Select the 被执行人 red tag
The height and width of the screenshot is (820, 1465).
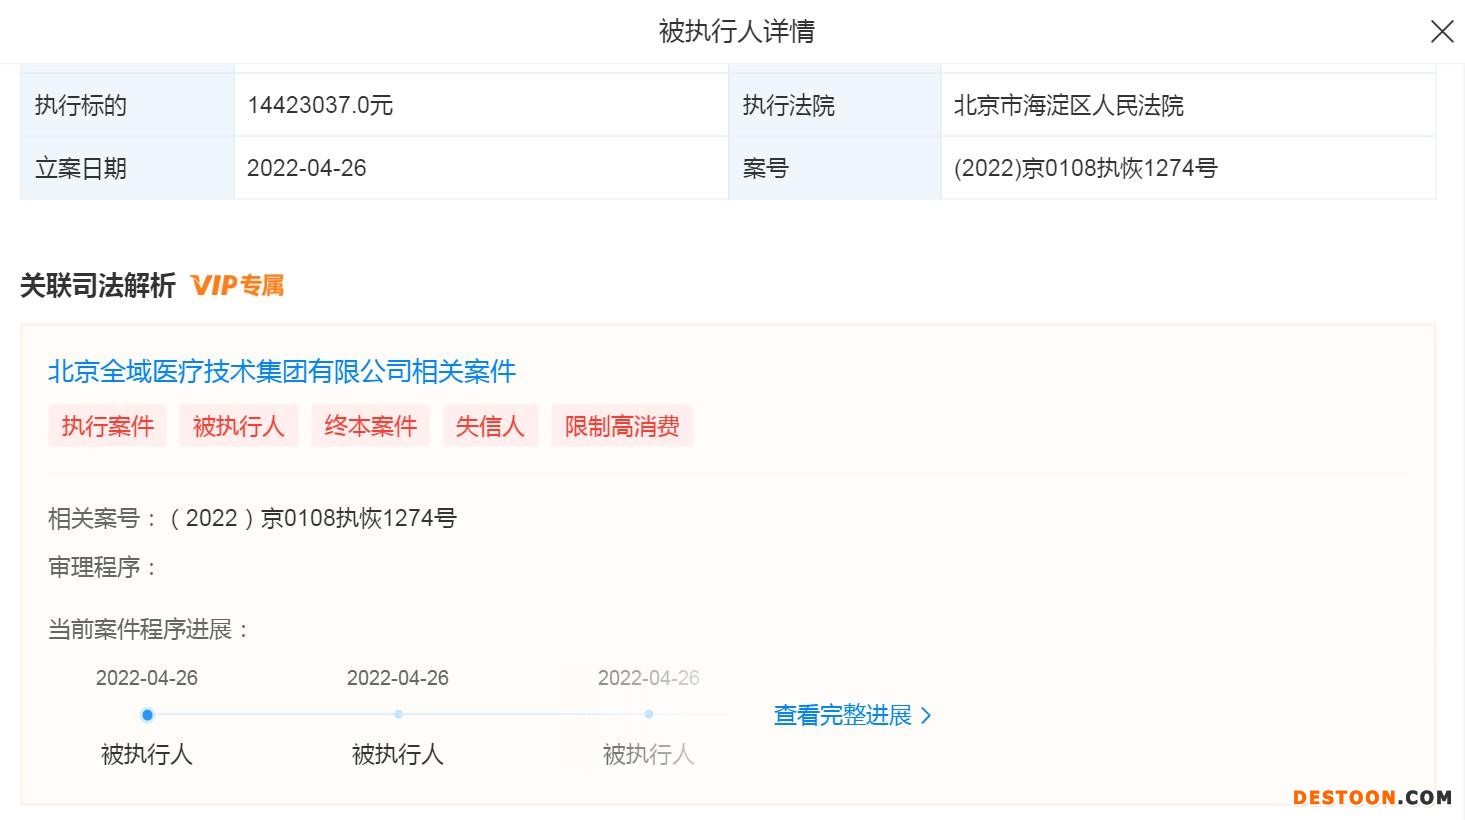pyautogui.click(x=239, y=426)
